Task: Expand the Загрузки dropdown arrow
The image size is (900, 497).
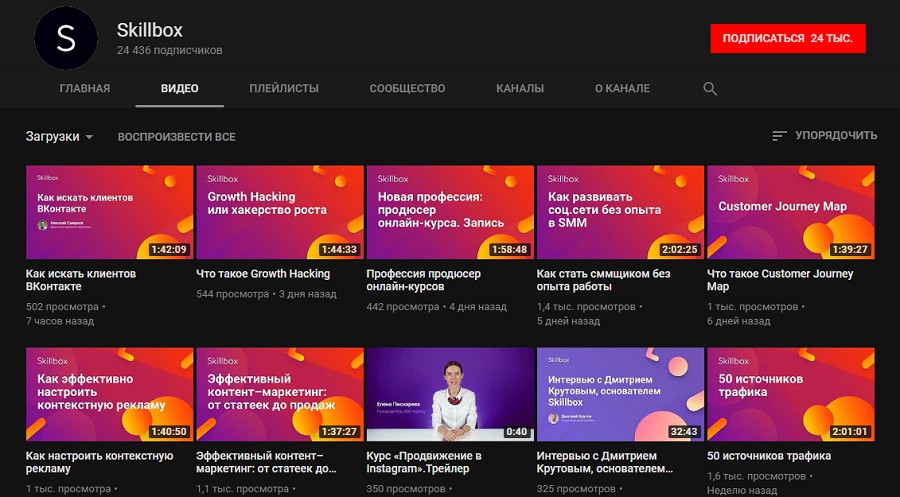Action: click(x=89, y=137)
